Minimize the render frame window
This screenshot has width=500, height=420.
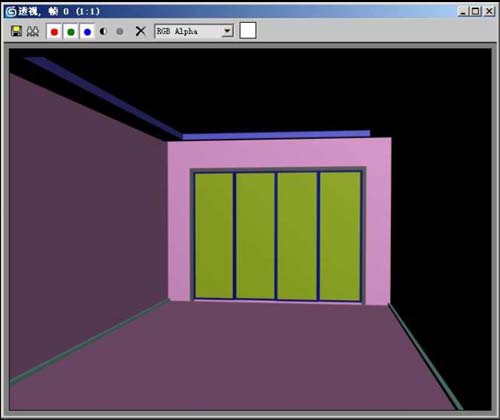coord(463,12)
